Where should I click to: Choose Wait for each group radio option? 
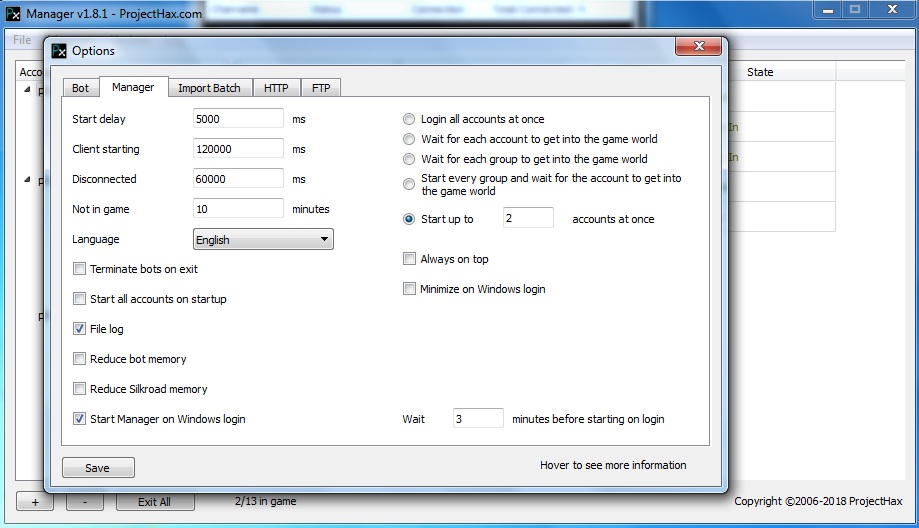[x=409, y=159]
